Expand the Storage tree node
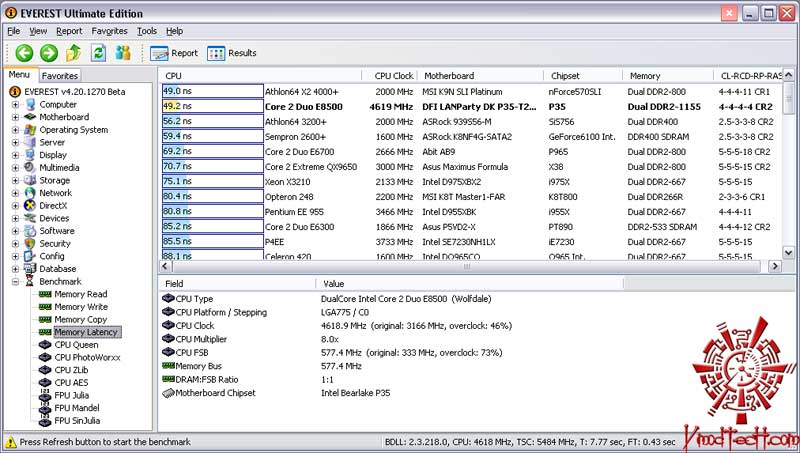Screen dimensions: 800x453 pos(15,181)
